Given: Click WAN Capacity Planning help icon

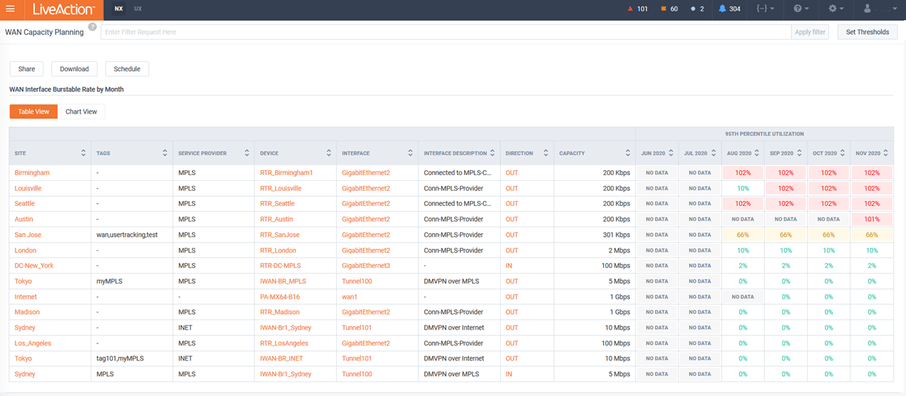Looking at the screenshot, I should tap(92, 27).
